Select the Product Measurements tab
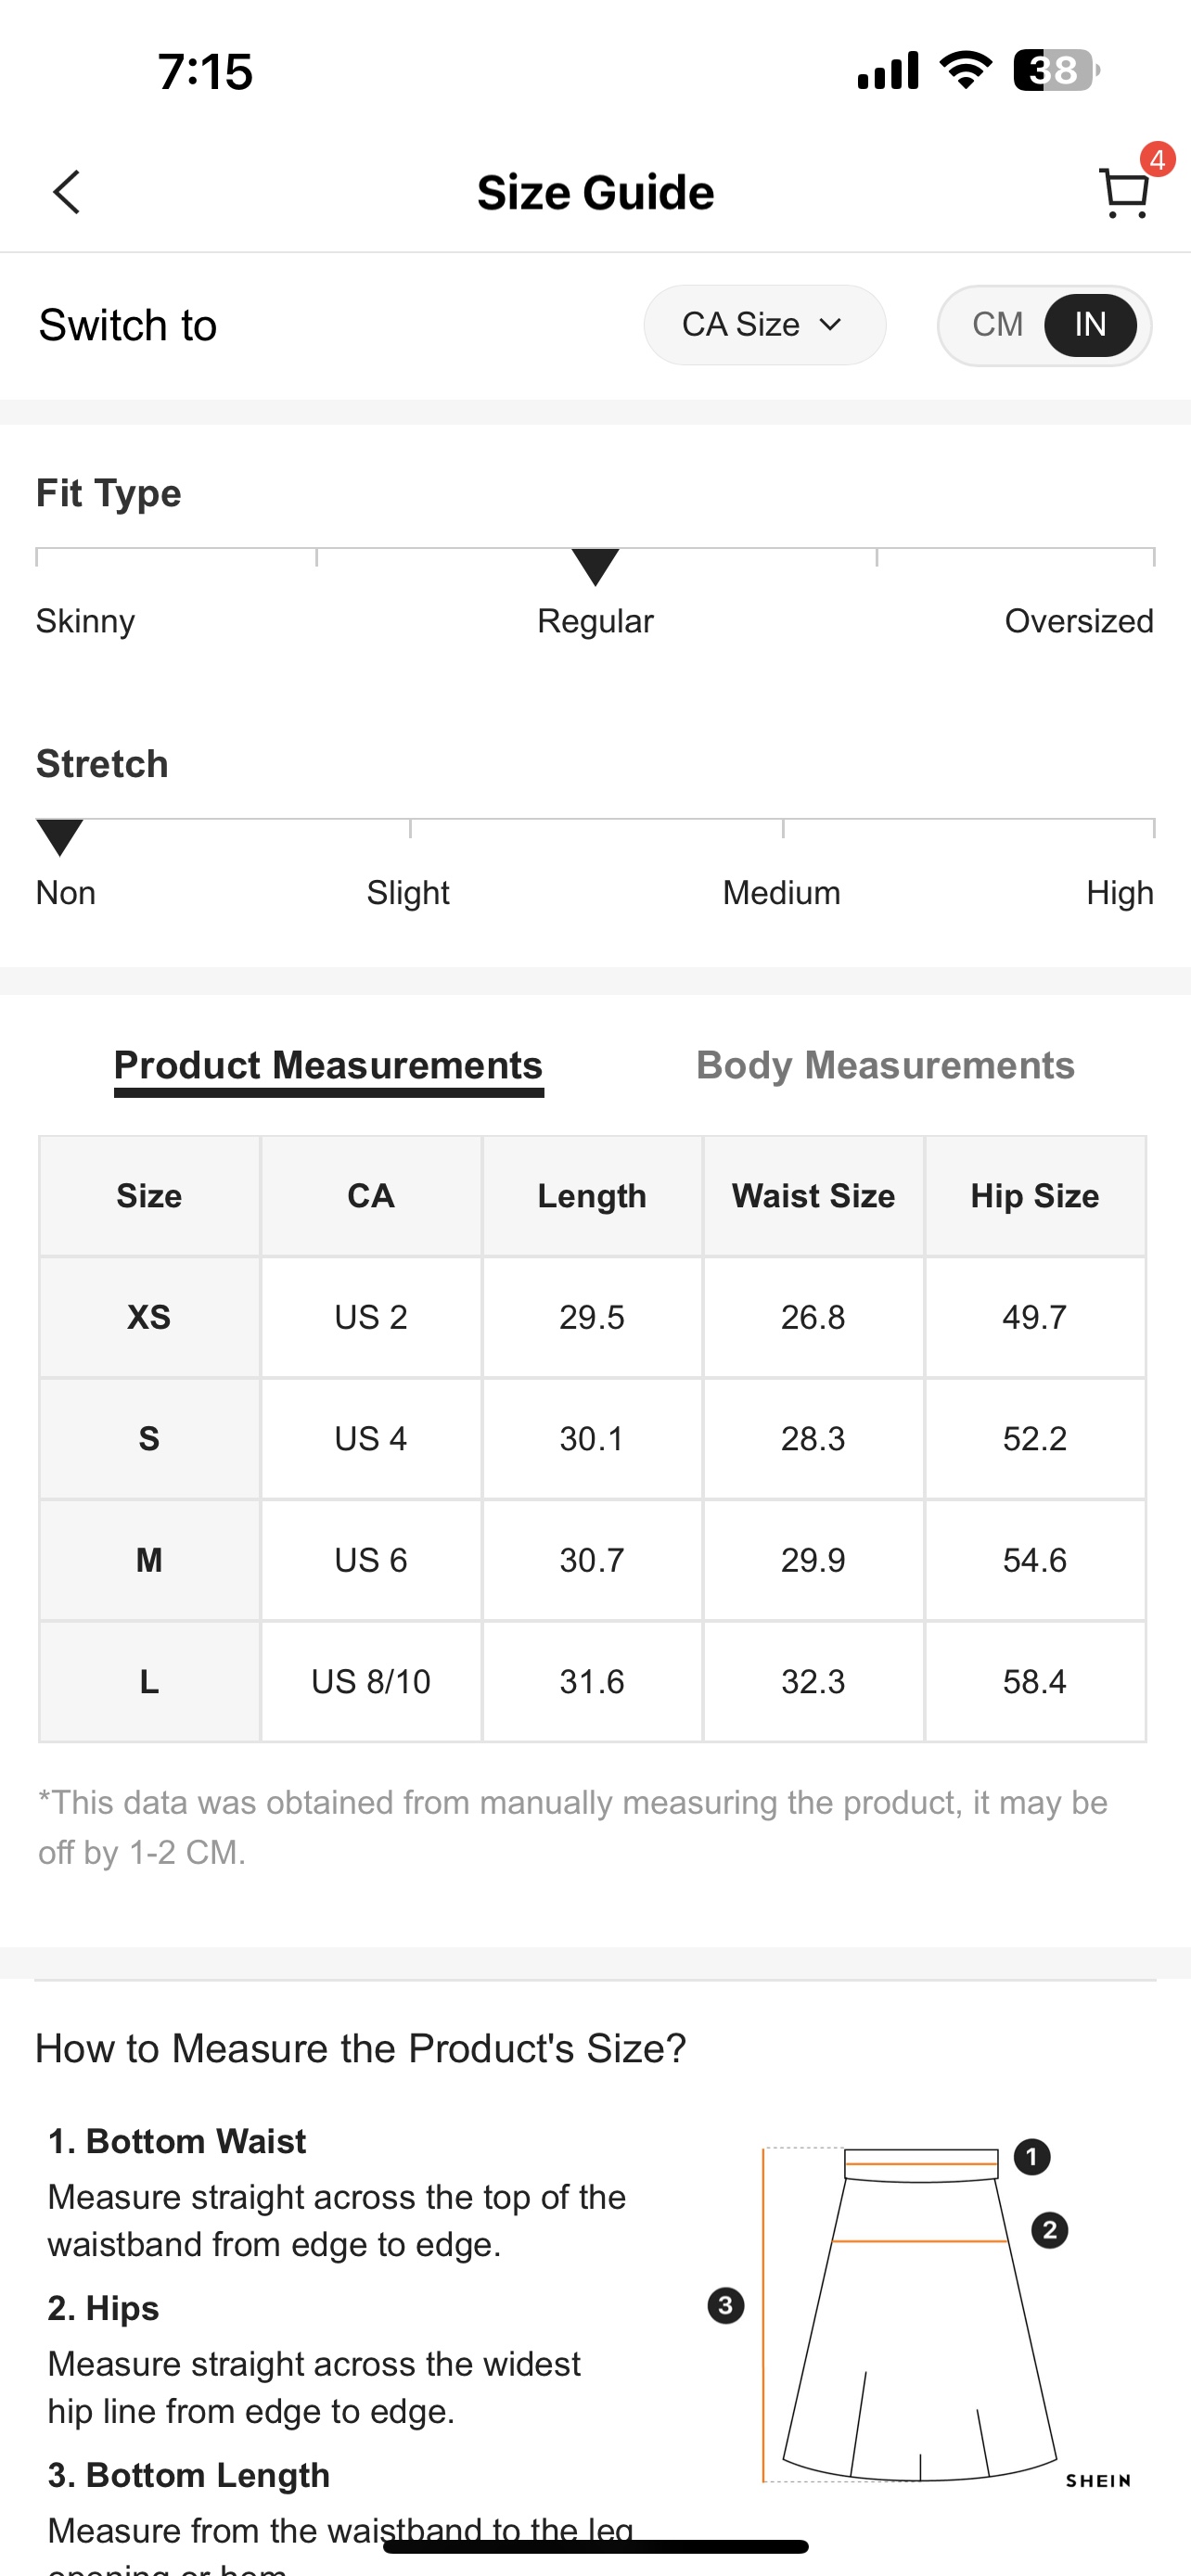The image size is (1191, 2576). coord(328,1065)
